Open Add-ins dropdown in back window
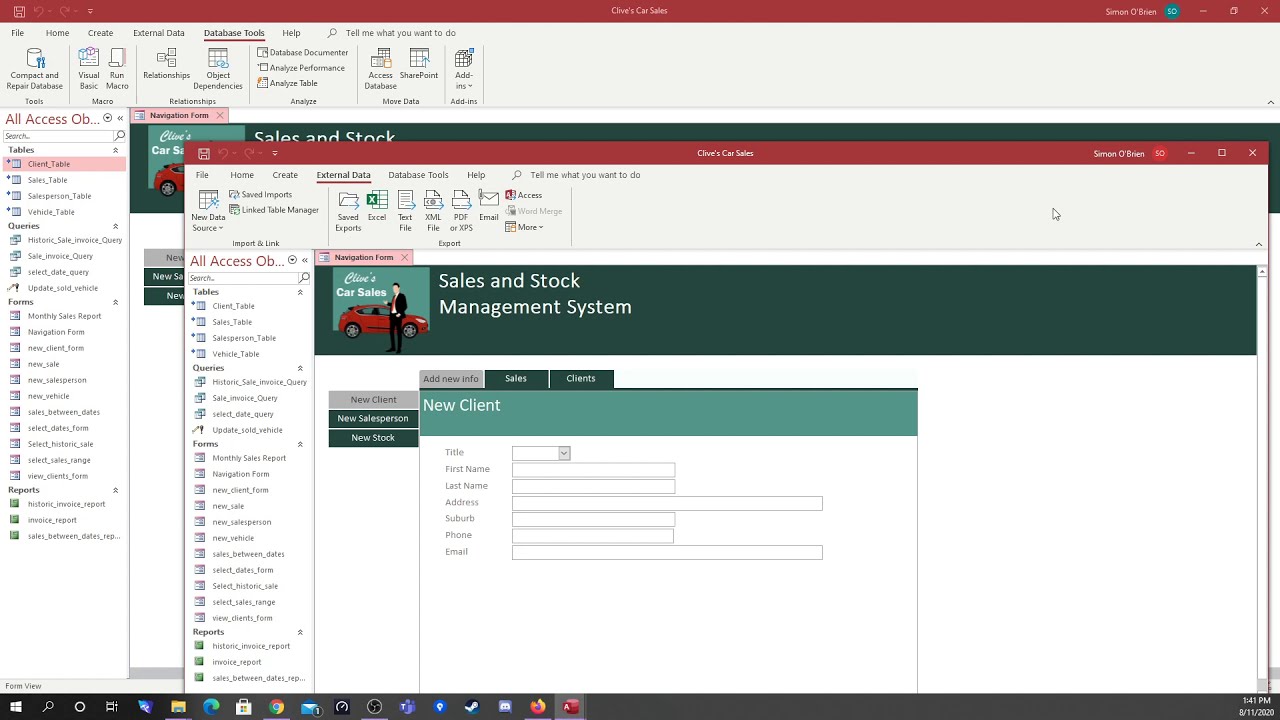The image size is (1280, 720). click(x=464, y=69)
